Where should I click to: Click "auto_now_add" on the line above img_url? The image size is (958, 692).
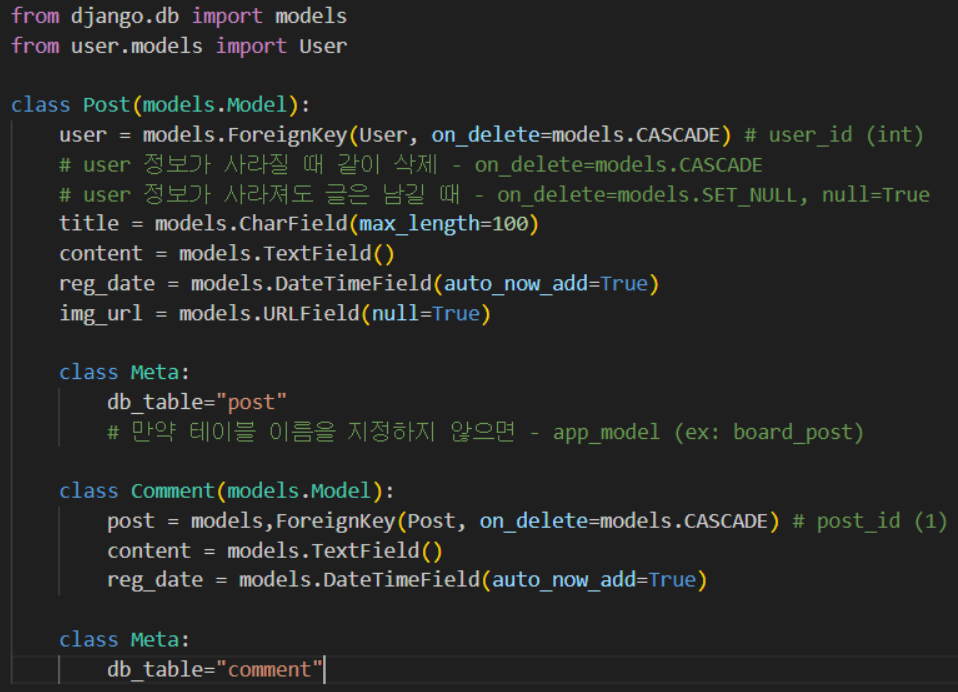[516, 283]
